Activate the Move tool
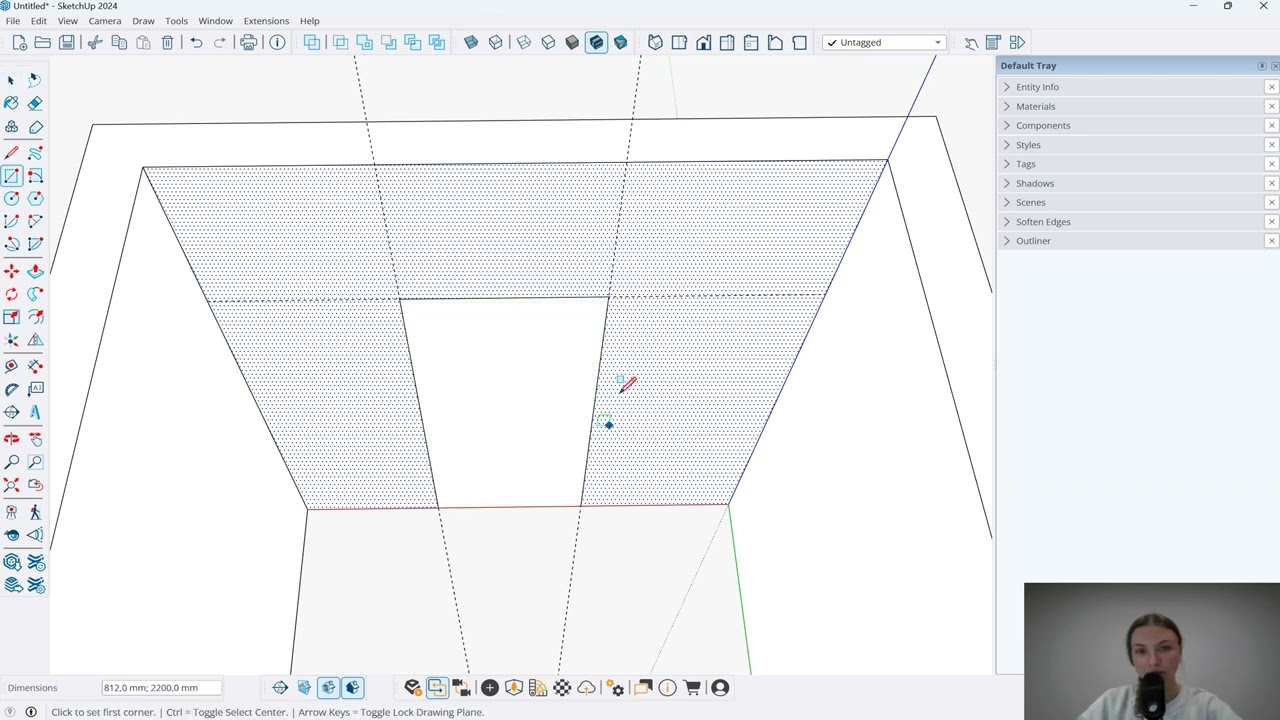The width and height of the screenshot is (1280, 720). [11, 270]
